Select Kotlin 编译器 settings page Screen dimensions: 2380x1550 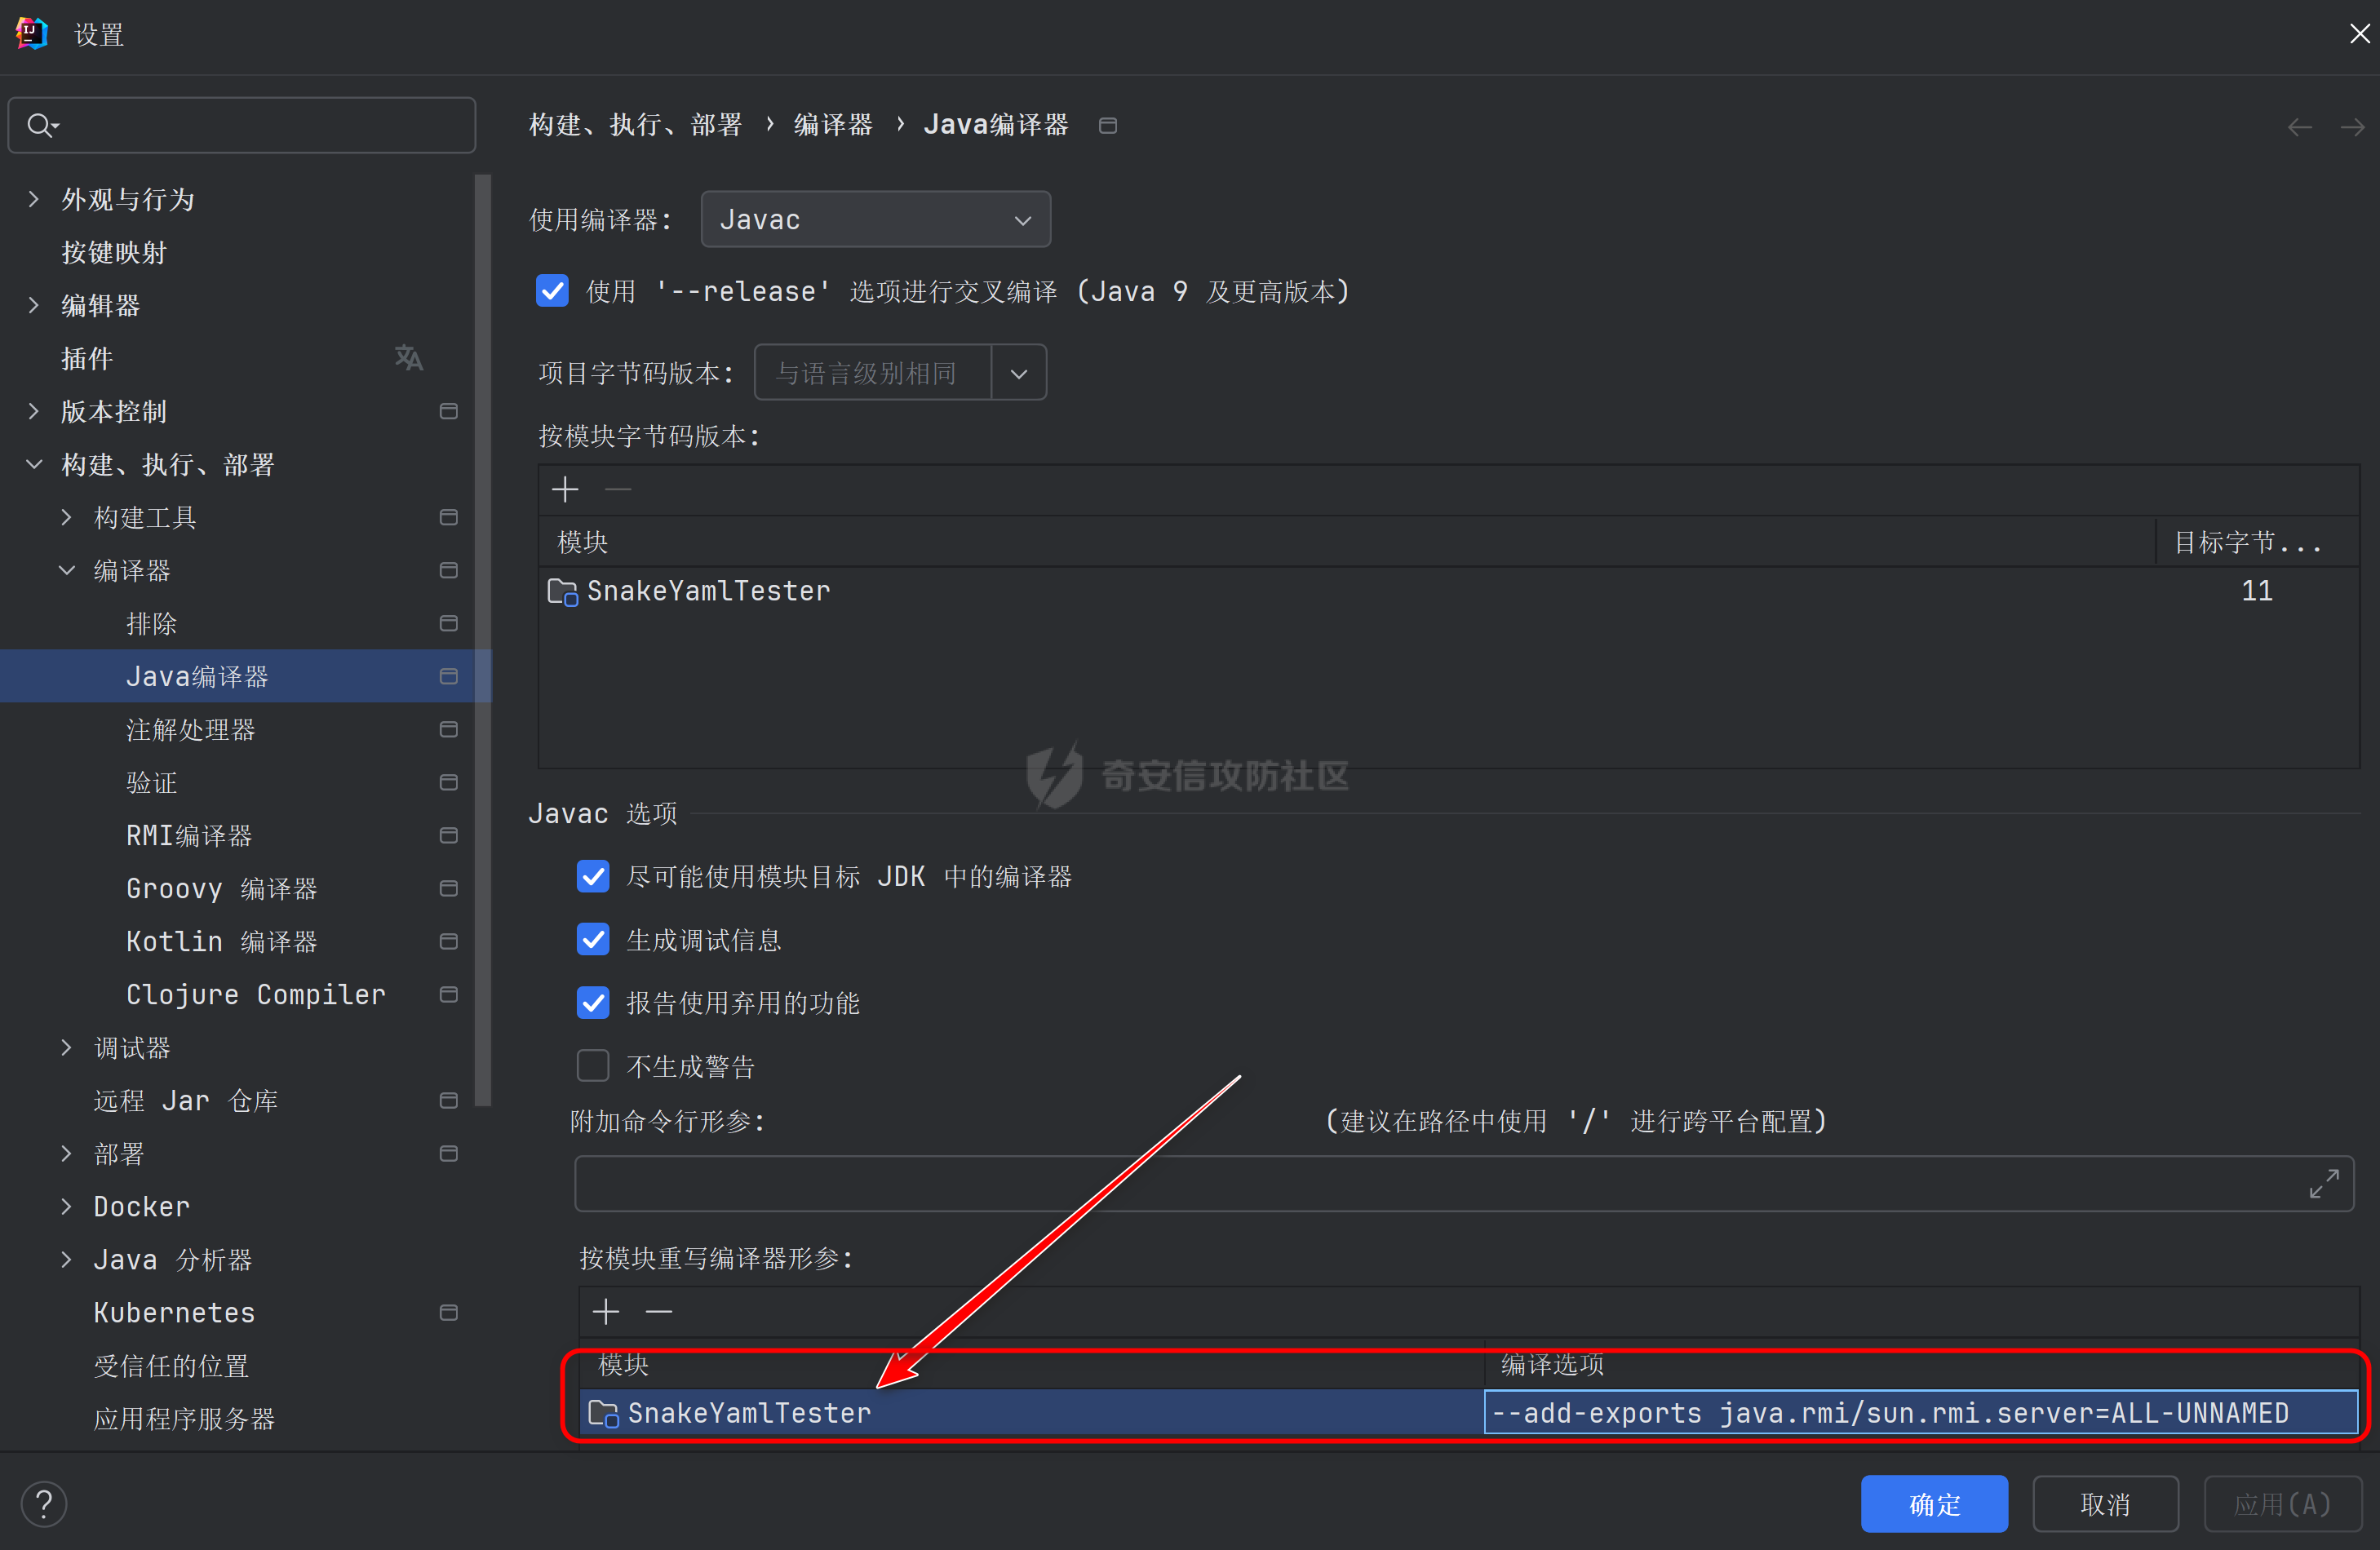(x=221, y=941)
